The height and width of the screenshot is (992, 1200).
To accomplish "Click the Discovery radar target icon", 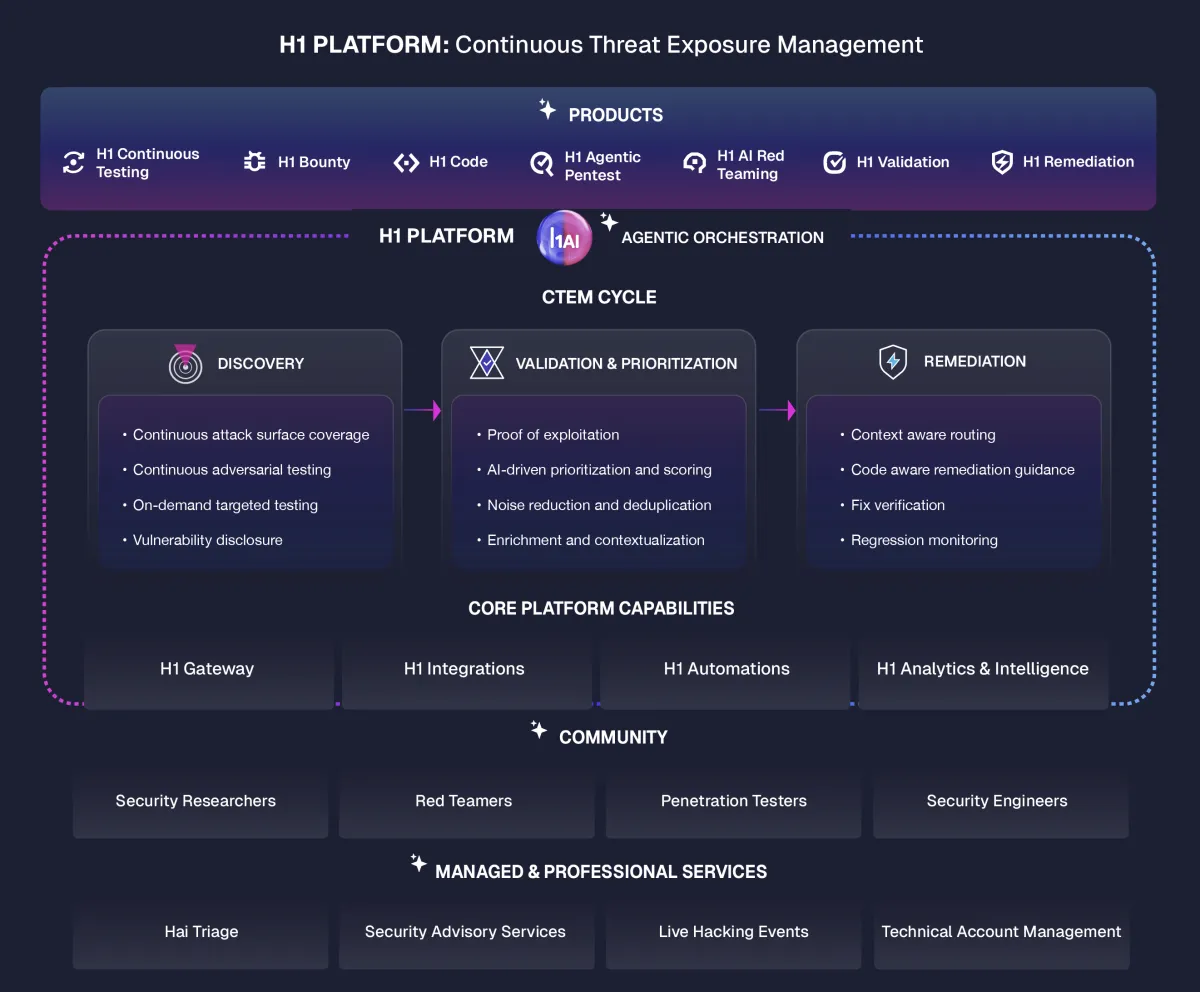I will [x=185, y=363].
